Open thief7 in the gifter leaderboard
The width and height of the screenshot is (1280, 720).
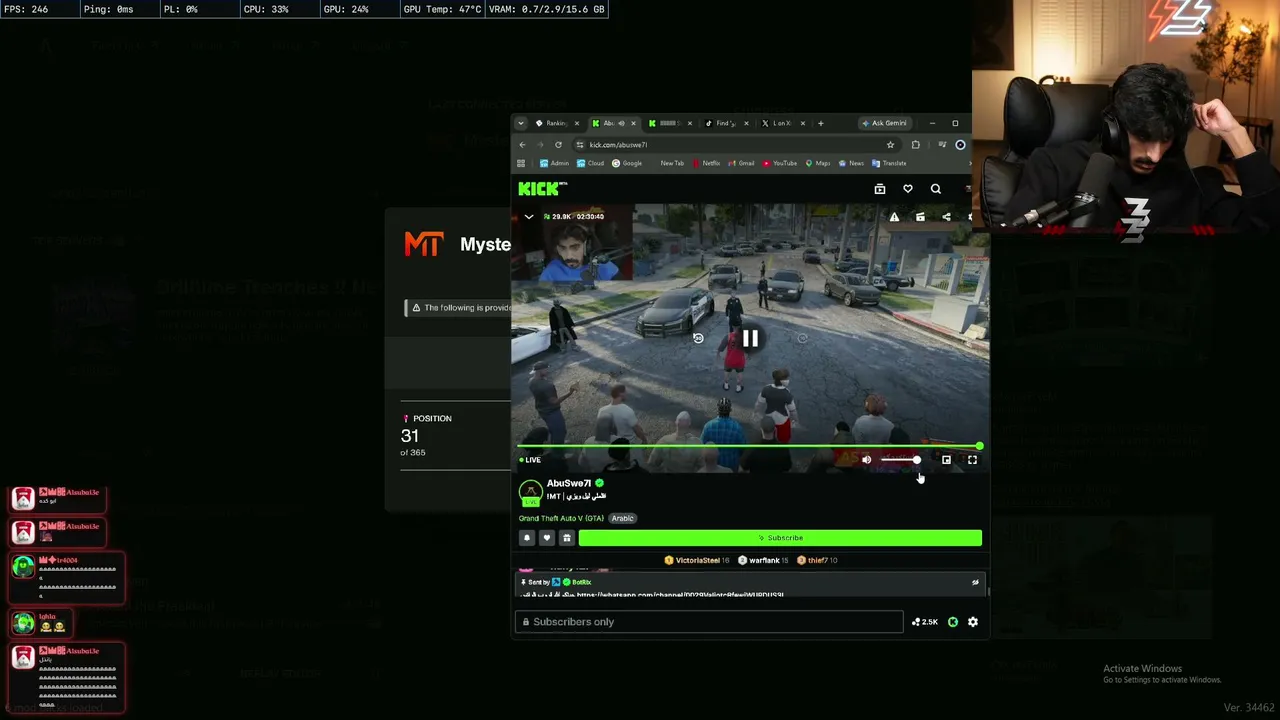pyautogui.click(x=818, y=561)
